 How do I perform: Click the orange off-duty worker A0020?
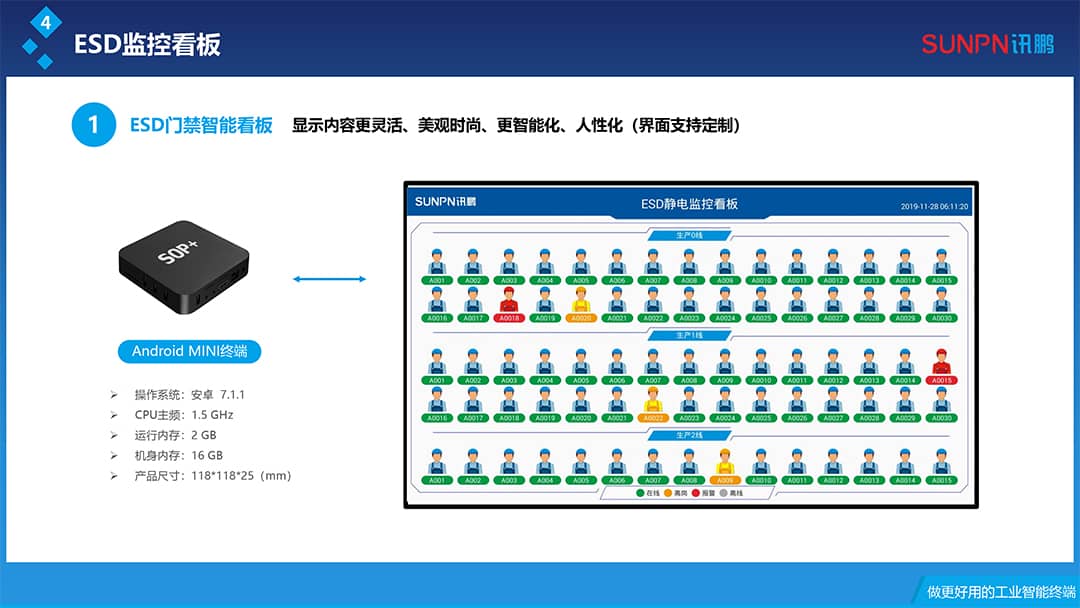580,318
